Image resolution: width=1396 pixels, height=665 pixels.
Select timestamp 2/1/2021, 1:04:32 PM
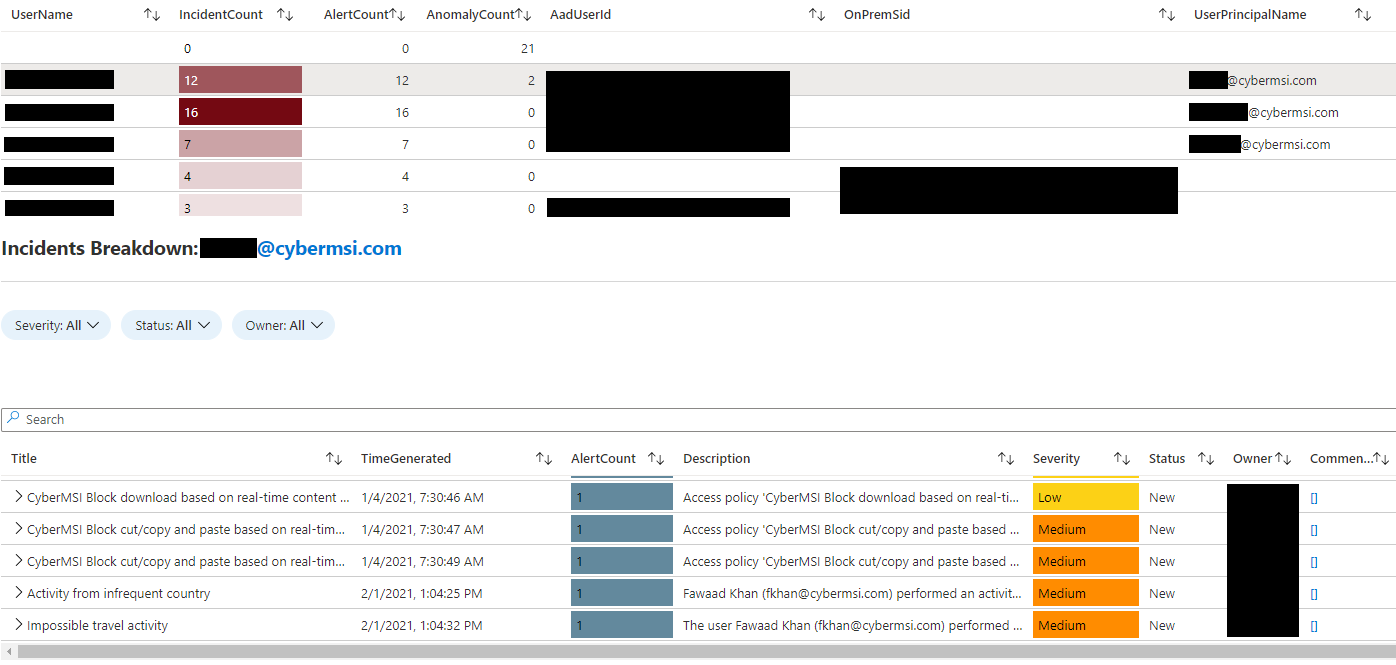pos(421,625)
